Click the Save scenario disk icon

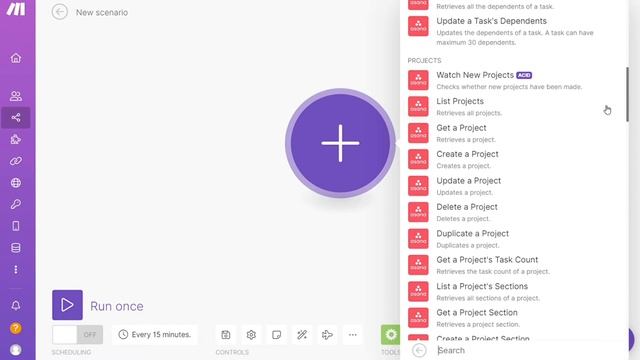226,335
